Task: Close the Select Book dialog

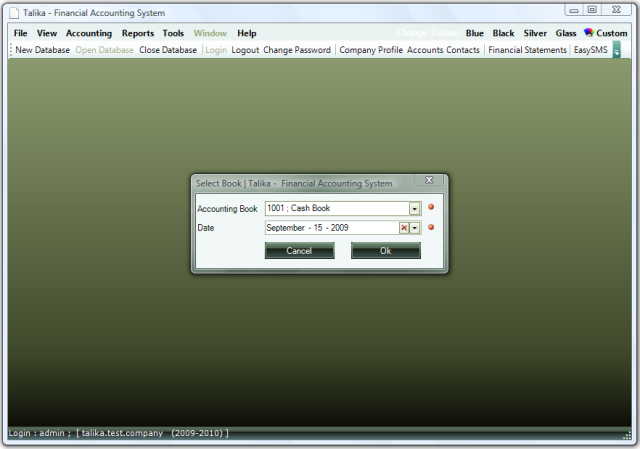Action: (429, 180)
